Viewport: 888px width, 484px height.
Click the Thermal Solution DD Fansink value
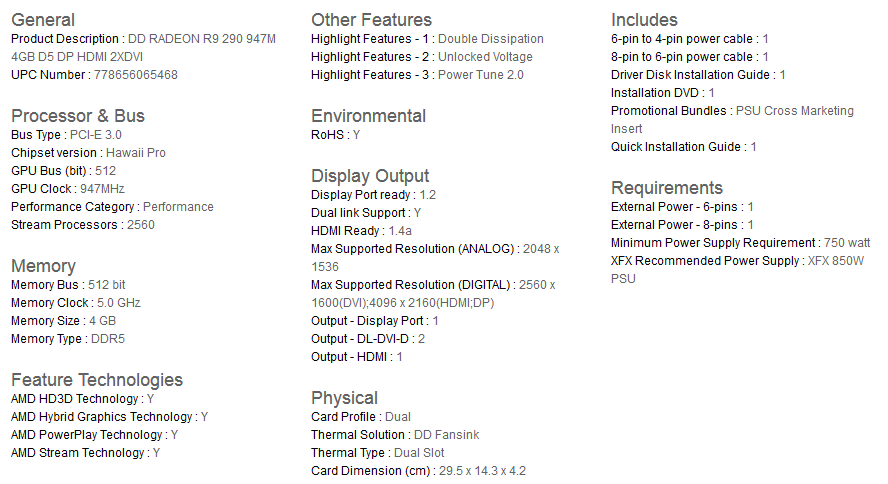pyautogui.click(x=446, y=435)
